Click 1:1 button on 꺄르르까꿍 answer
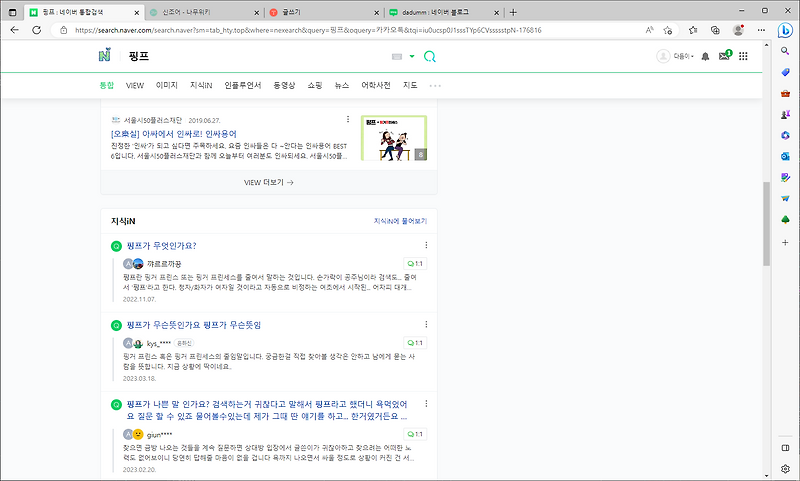Image resolution: width=800 pixels, height=481 pixels. click(415, 264)
